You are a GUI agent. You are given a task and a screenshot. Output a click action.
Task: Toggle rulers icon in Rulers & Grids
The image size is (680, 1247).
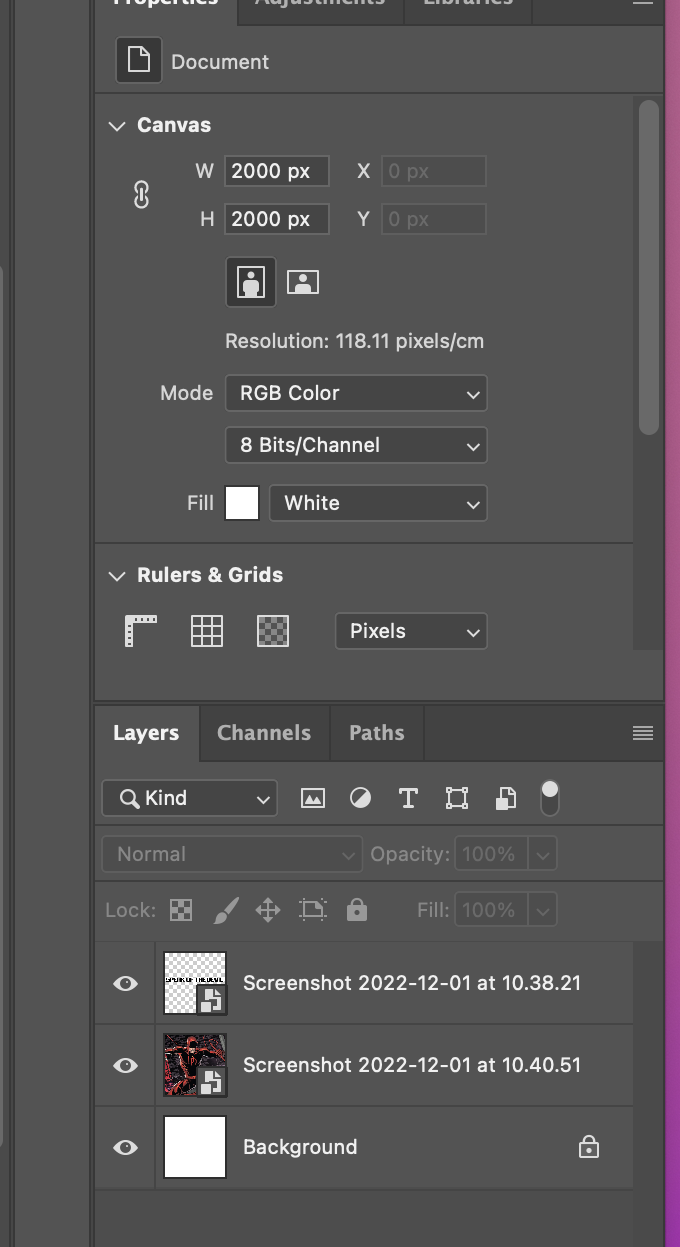click(141, 631)
